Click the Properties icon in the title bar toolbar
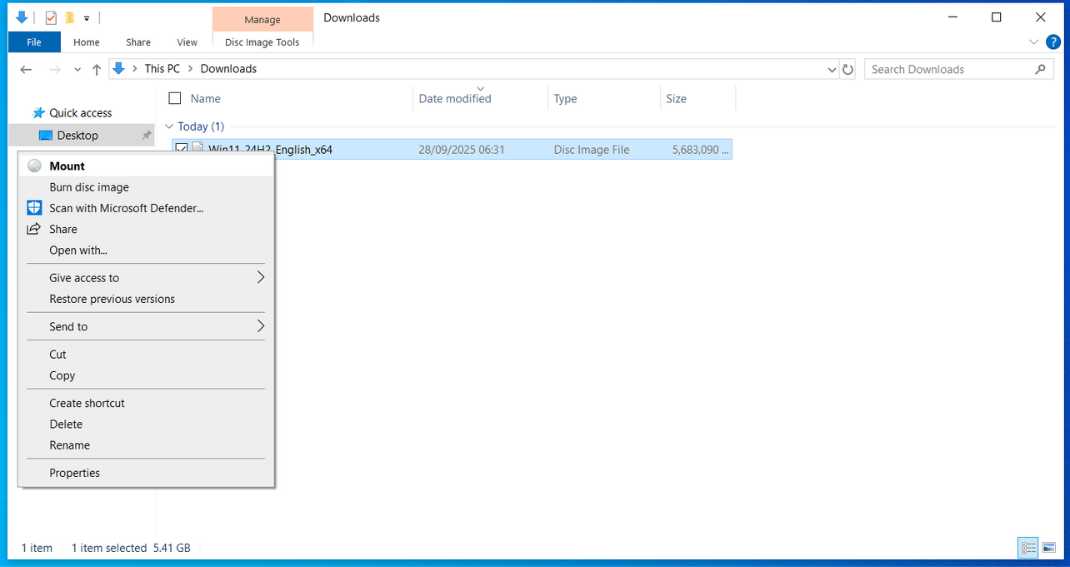This screenshot has height=567, width=1070. click(51, 17)
